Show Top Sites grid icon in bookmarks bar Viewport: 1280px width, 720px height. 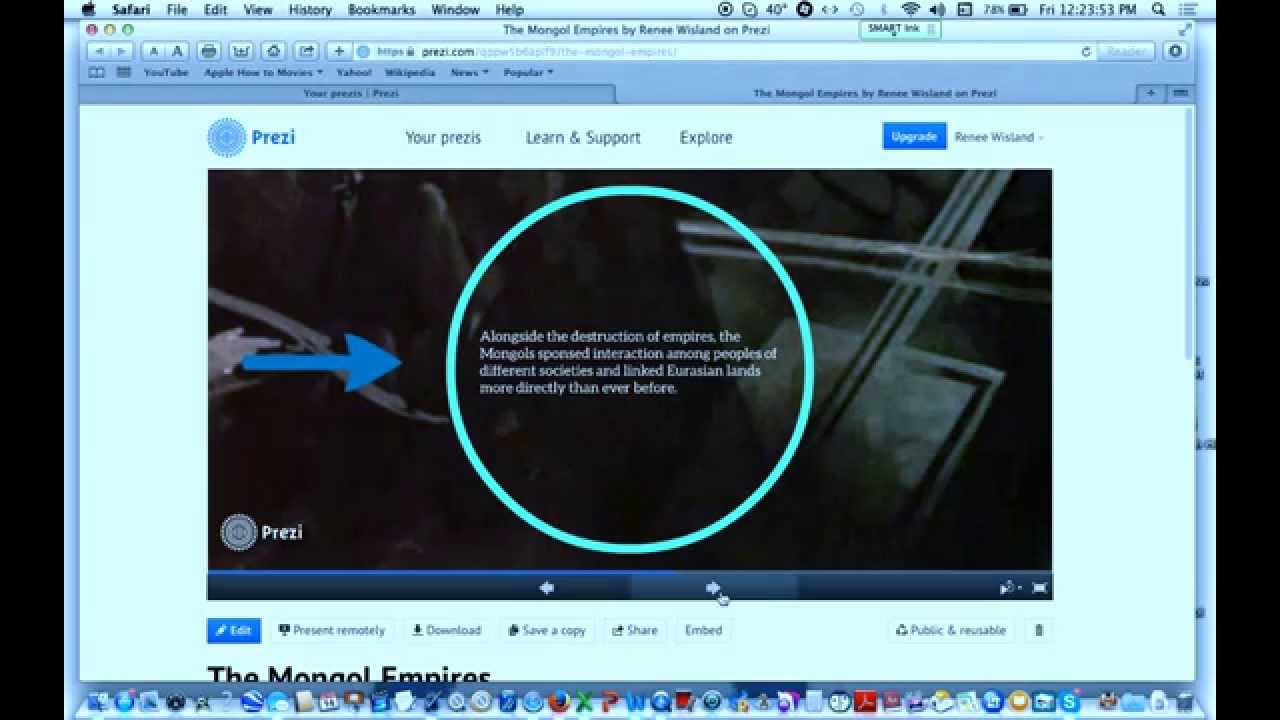coord(123,72)
